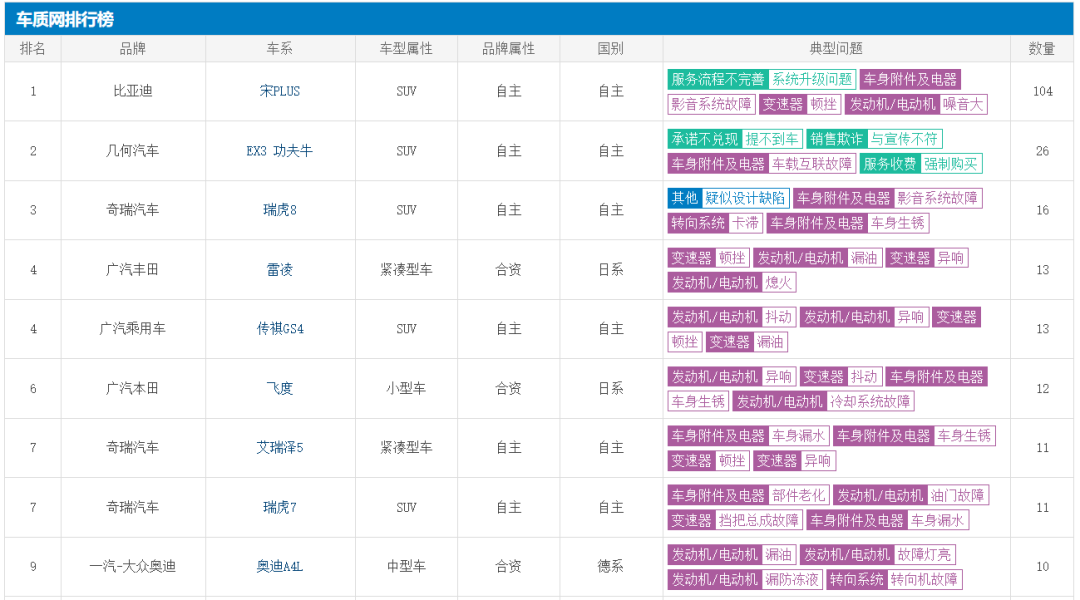Select the 转向系统 卡滞 tag
Image resolution: width=1080 pixels, height=600 pixels.
tap(715, 223)
